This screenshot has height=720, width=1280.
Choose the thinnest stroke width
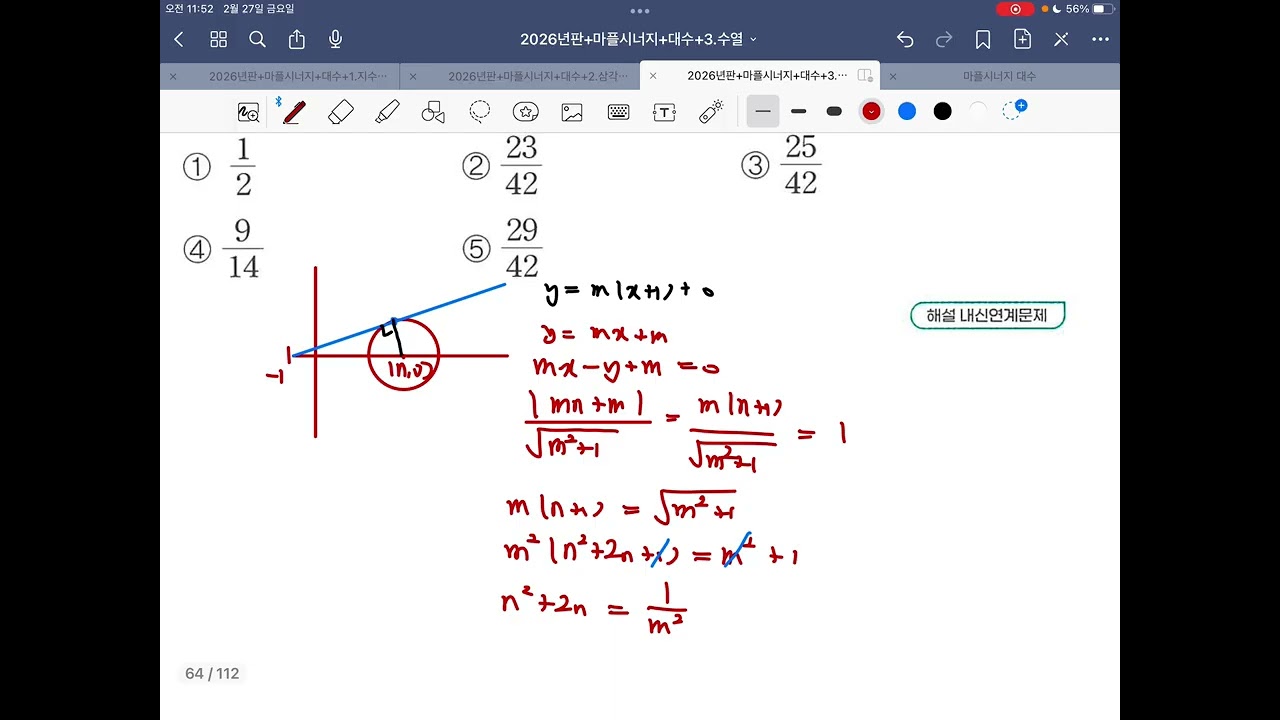(x=763, y=111)
